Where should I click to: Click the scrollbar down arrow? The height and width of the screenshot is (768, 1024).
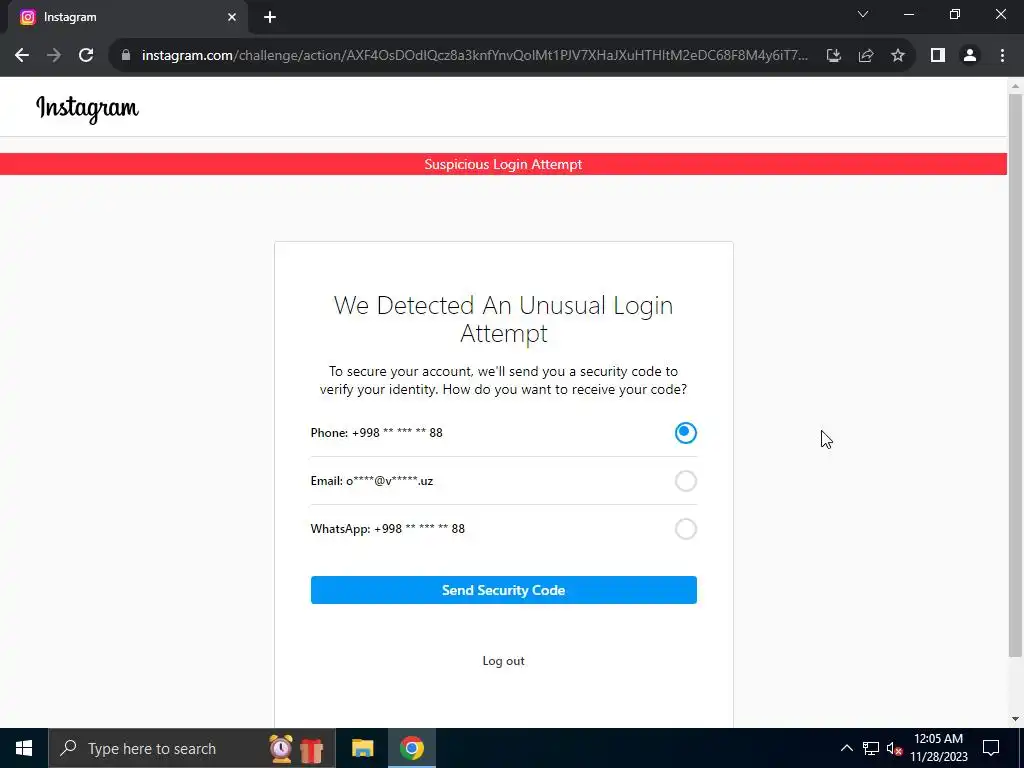pos(1015,719)
